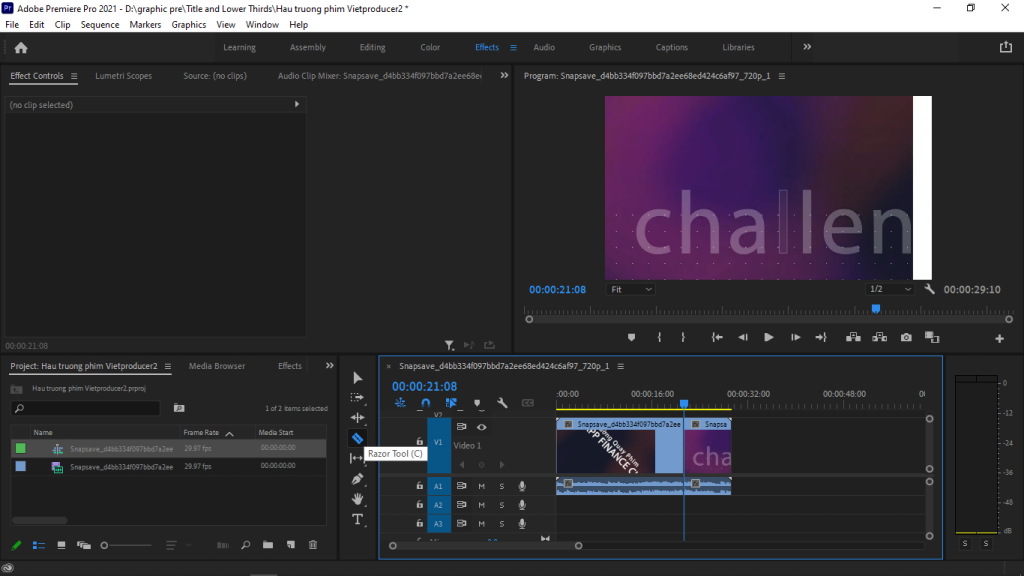
Task: Click the Export Frame camera icon
Action: (x=906, y=338)
